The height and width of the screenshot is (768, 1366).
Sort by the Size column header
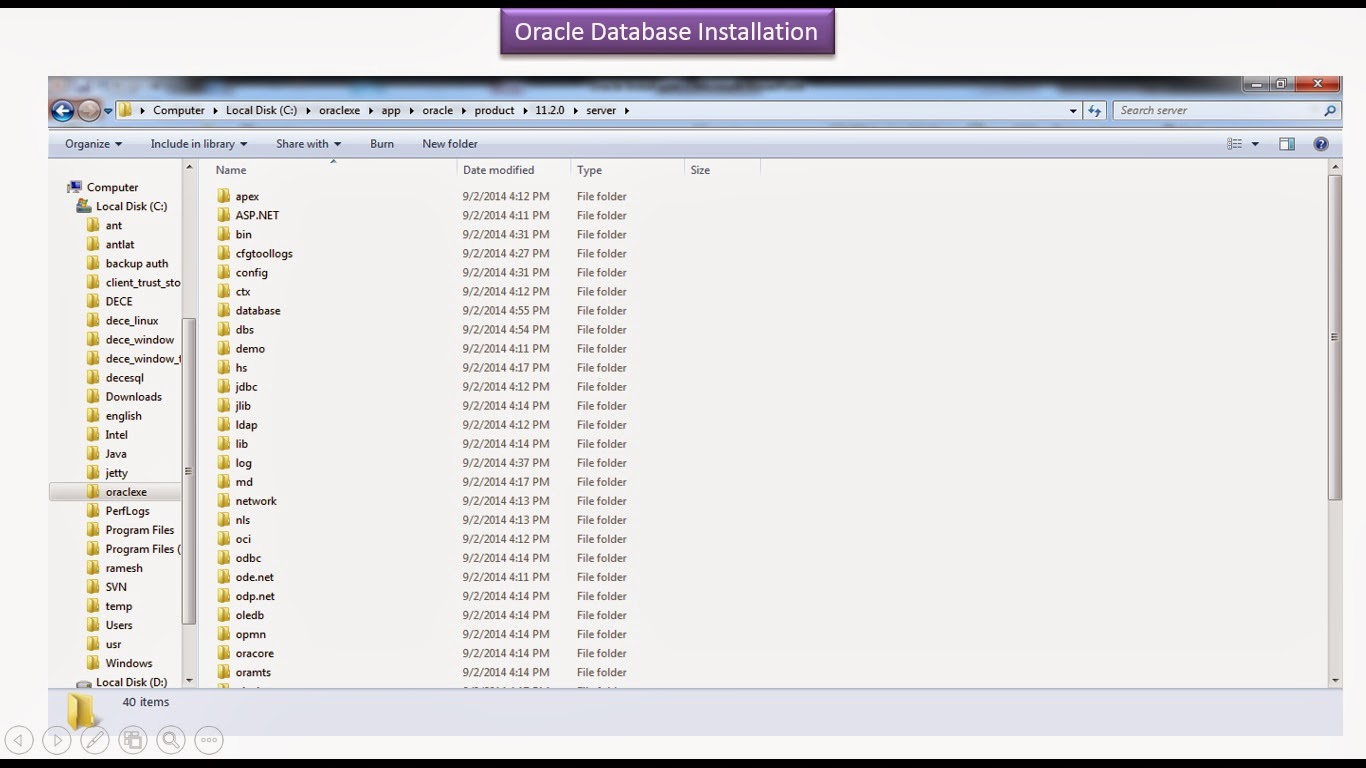click(x=722, y=170)
